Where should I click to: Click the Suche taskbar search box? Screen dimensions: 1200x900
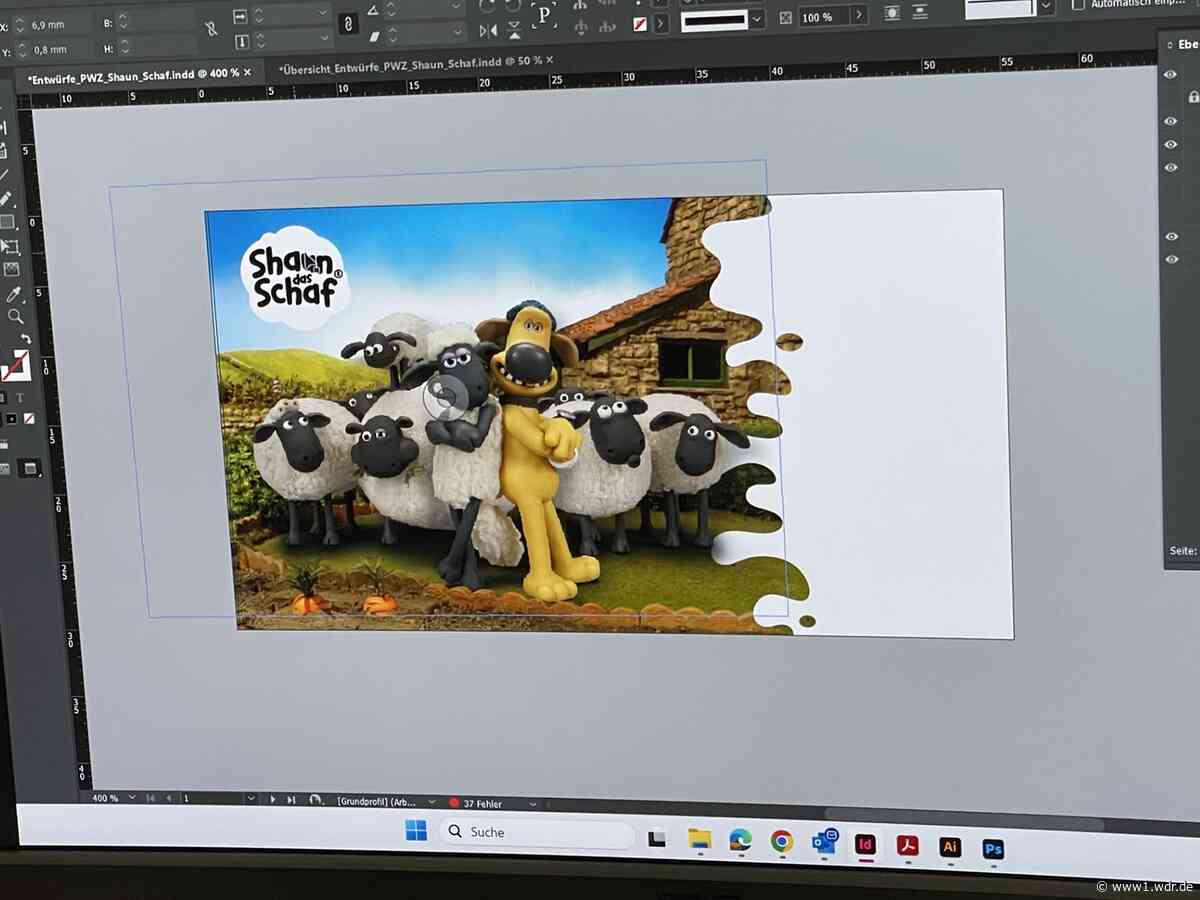click(x=538, y=833)
